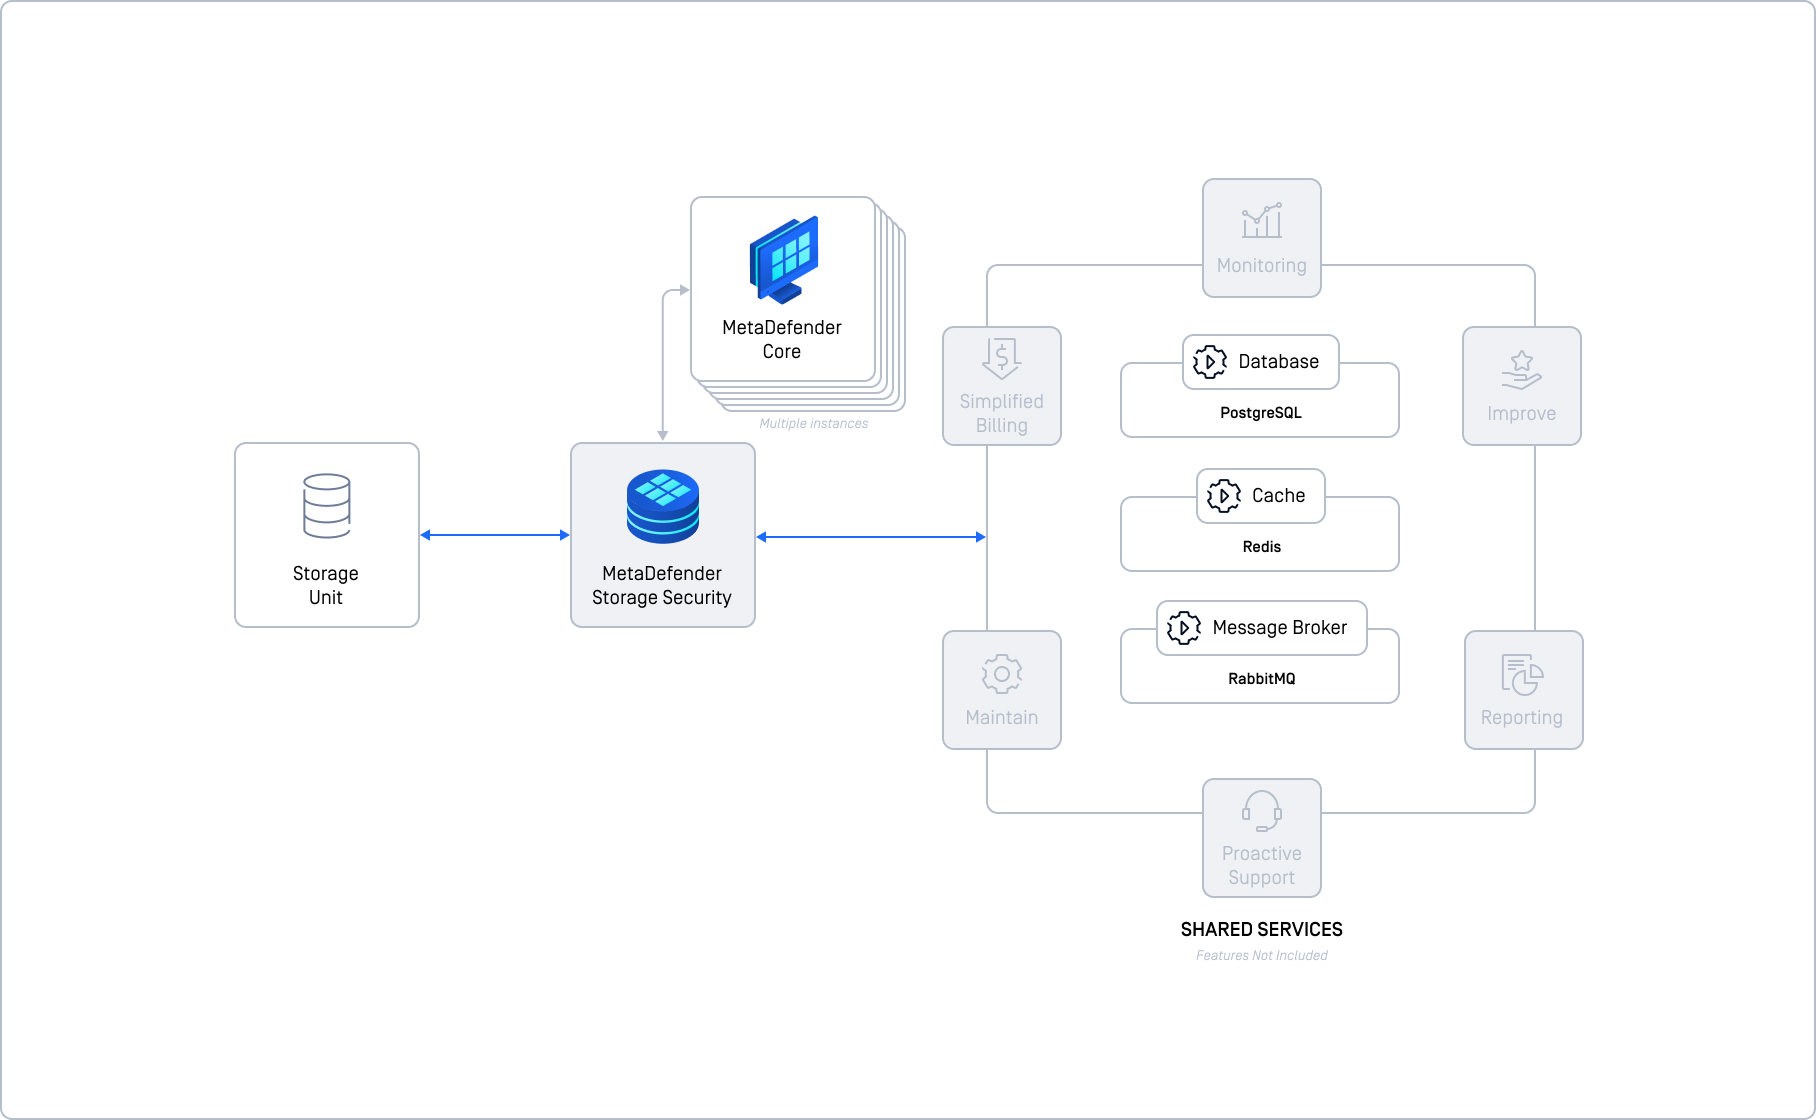Screen dimensions: 1816x1120
Task: Click the Improve star-in-hand icon
Action: tap(1522, 370)
